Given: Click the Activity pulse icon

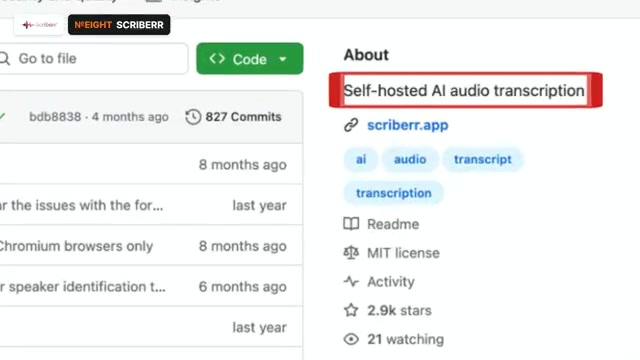Looking at the screenshot, I should point(351,281).
